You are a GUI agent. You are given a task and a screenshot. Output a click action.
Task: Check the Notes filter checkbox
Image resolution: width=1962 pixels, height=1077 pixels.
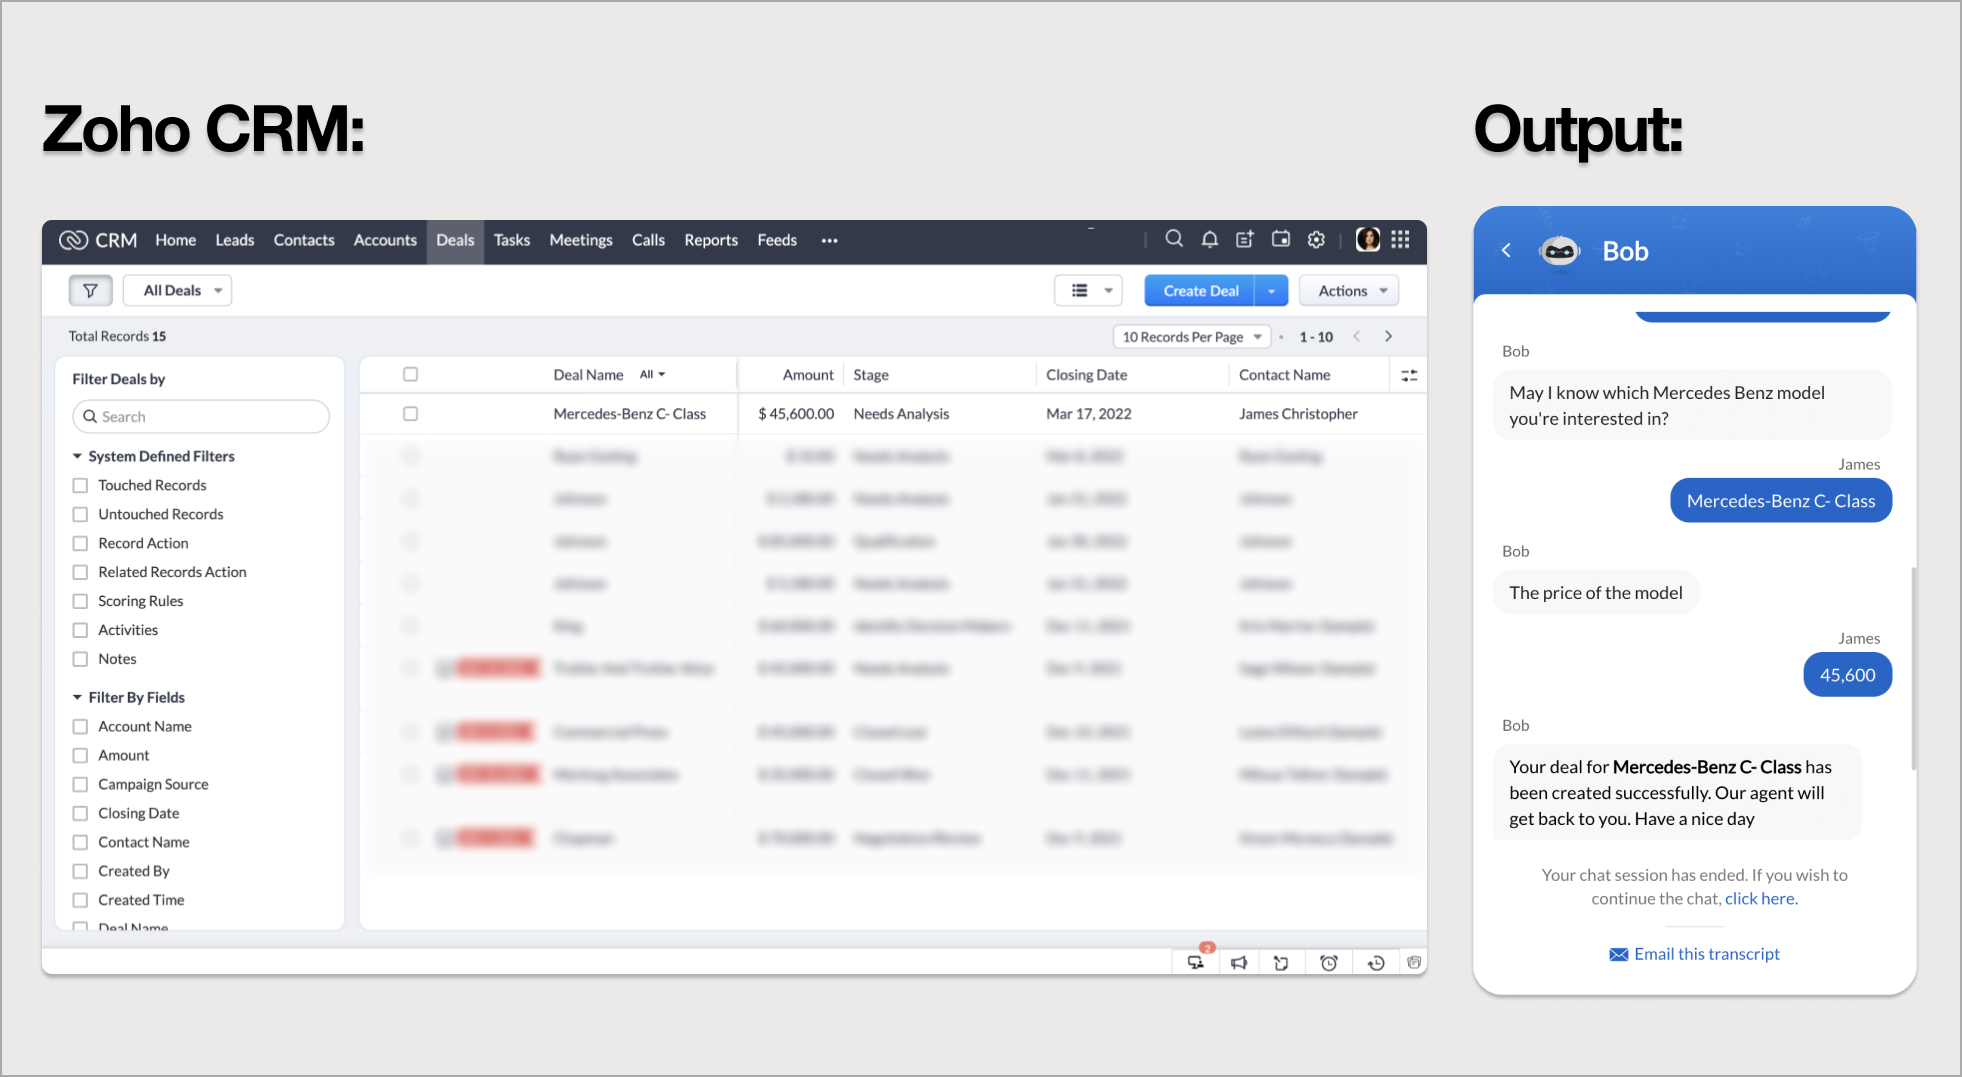pos(80,659)
